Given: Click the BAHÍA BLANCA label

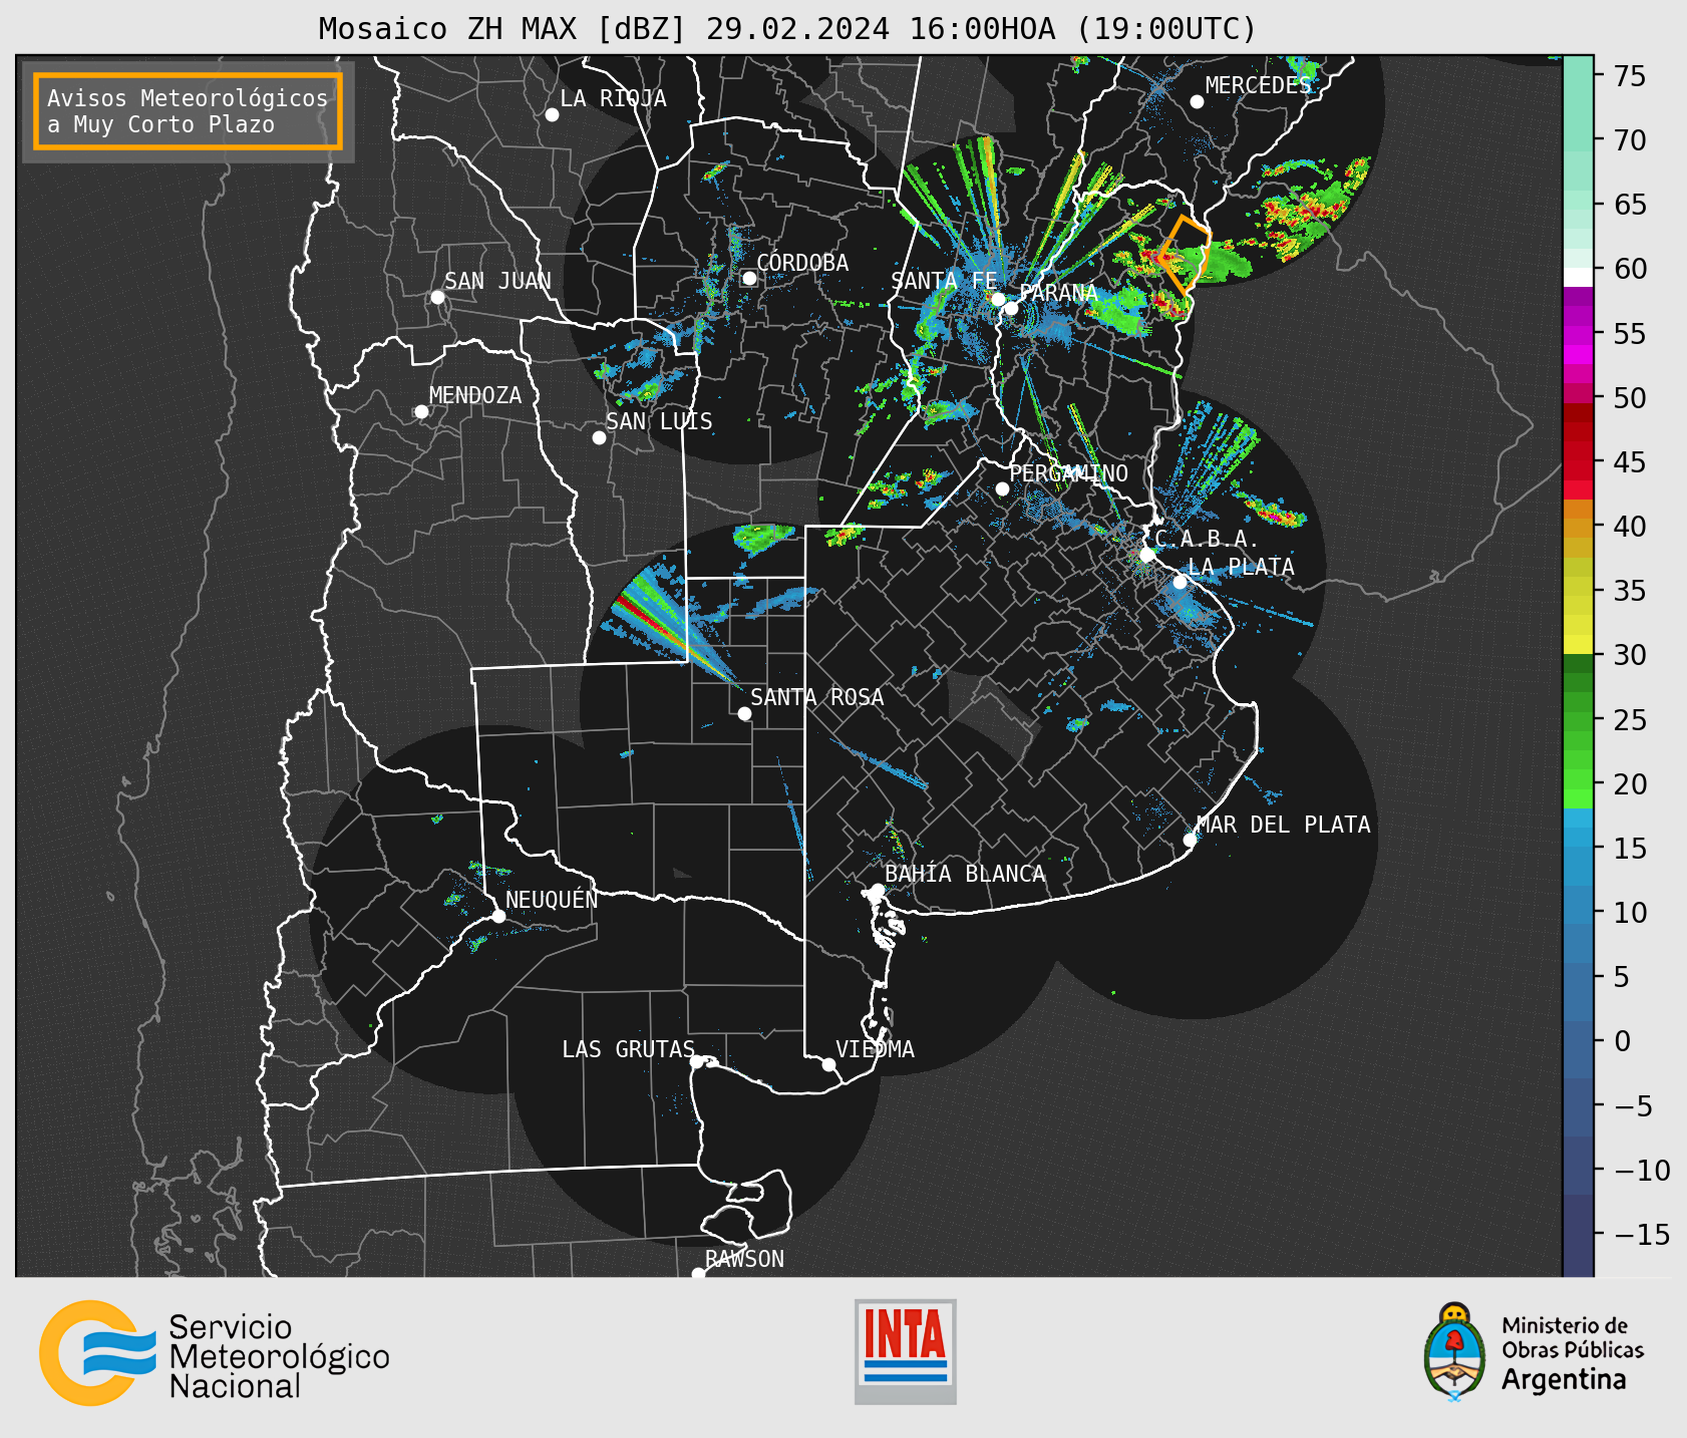Looking at the screenshot, I should (x=965, y=874).
